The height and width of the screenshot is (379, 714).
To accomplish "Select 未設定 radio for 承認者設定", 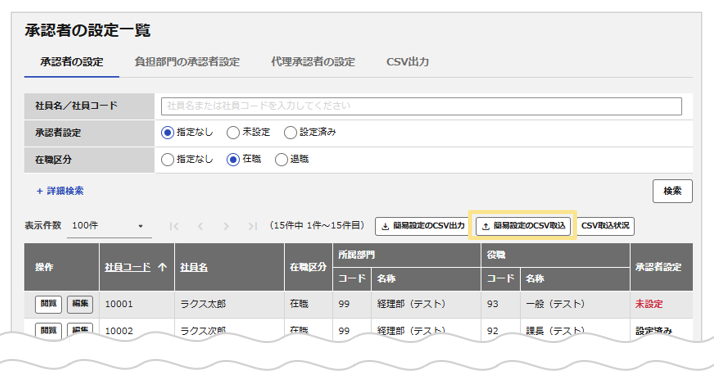I will pyautogui.click(x=233, y=133).
